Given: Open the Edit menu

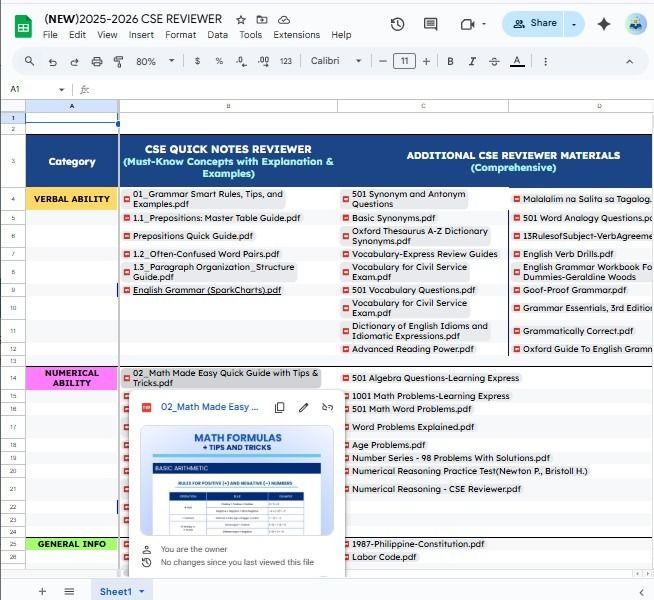Looking at the screenshot, I should pos(78,35).
